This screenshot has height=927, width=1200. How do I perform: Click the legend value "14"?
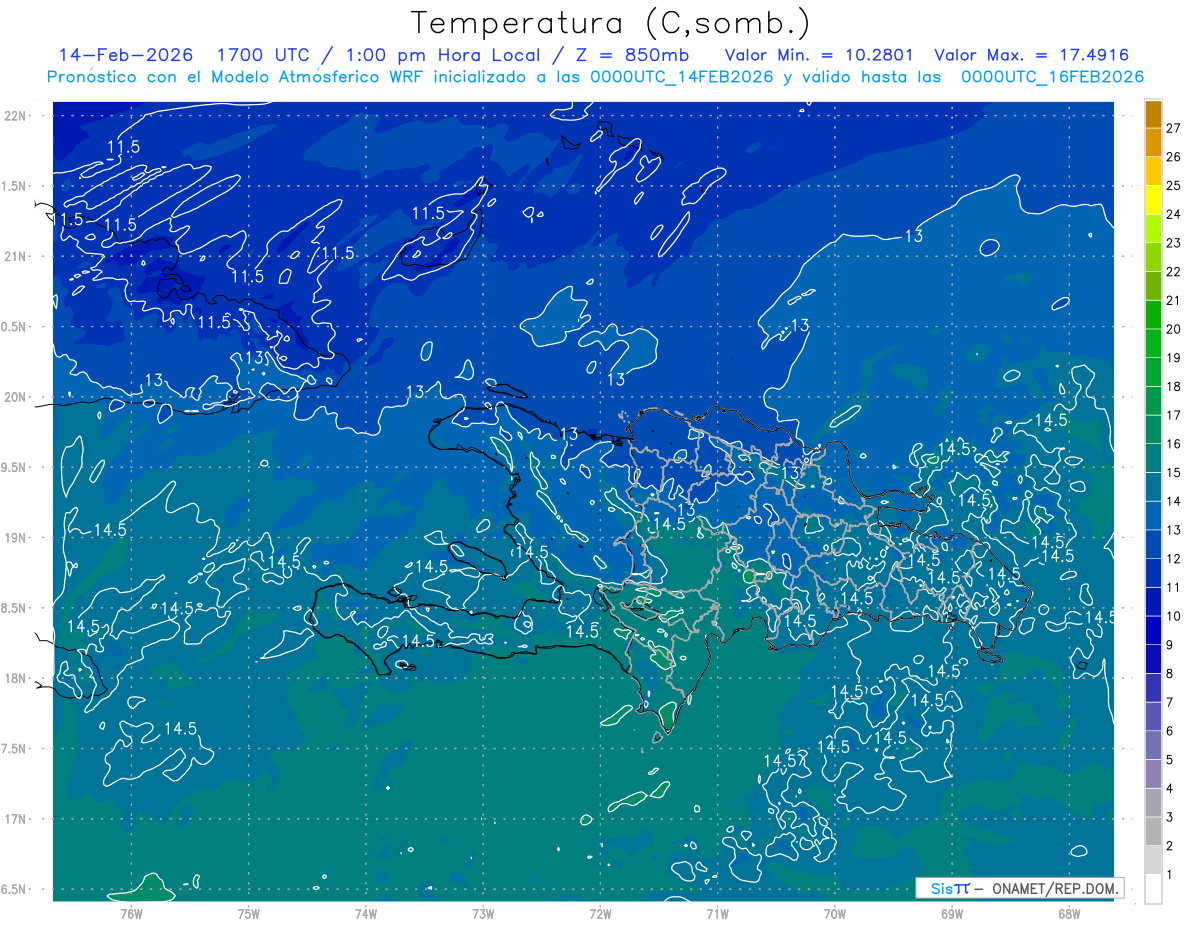tap(1173, 501)
